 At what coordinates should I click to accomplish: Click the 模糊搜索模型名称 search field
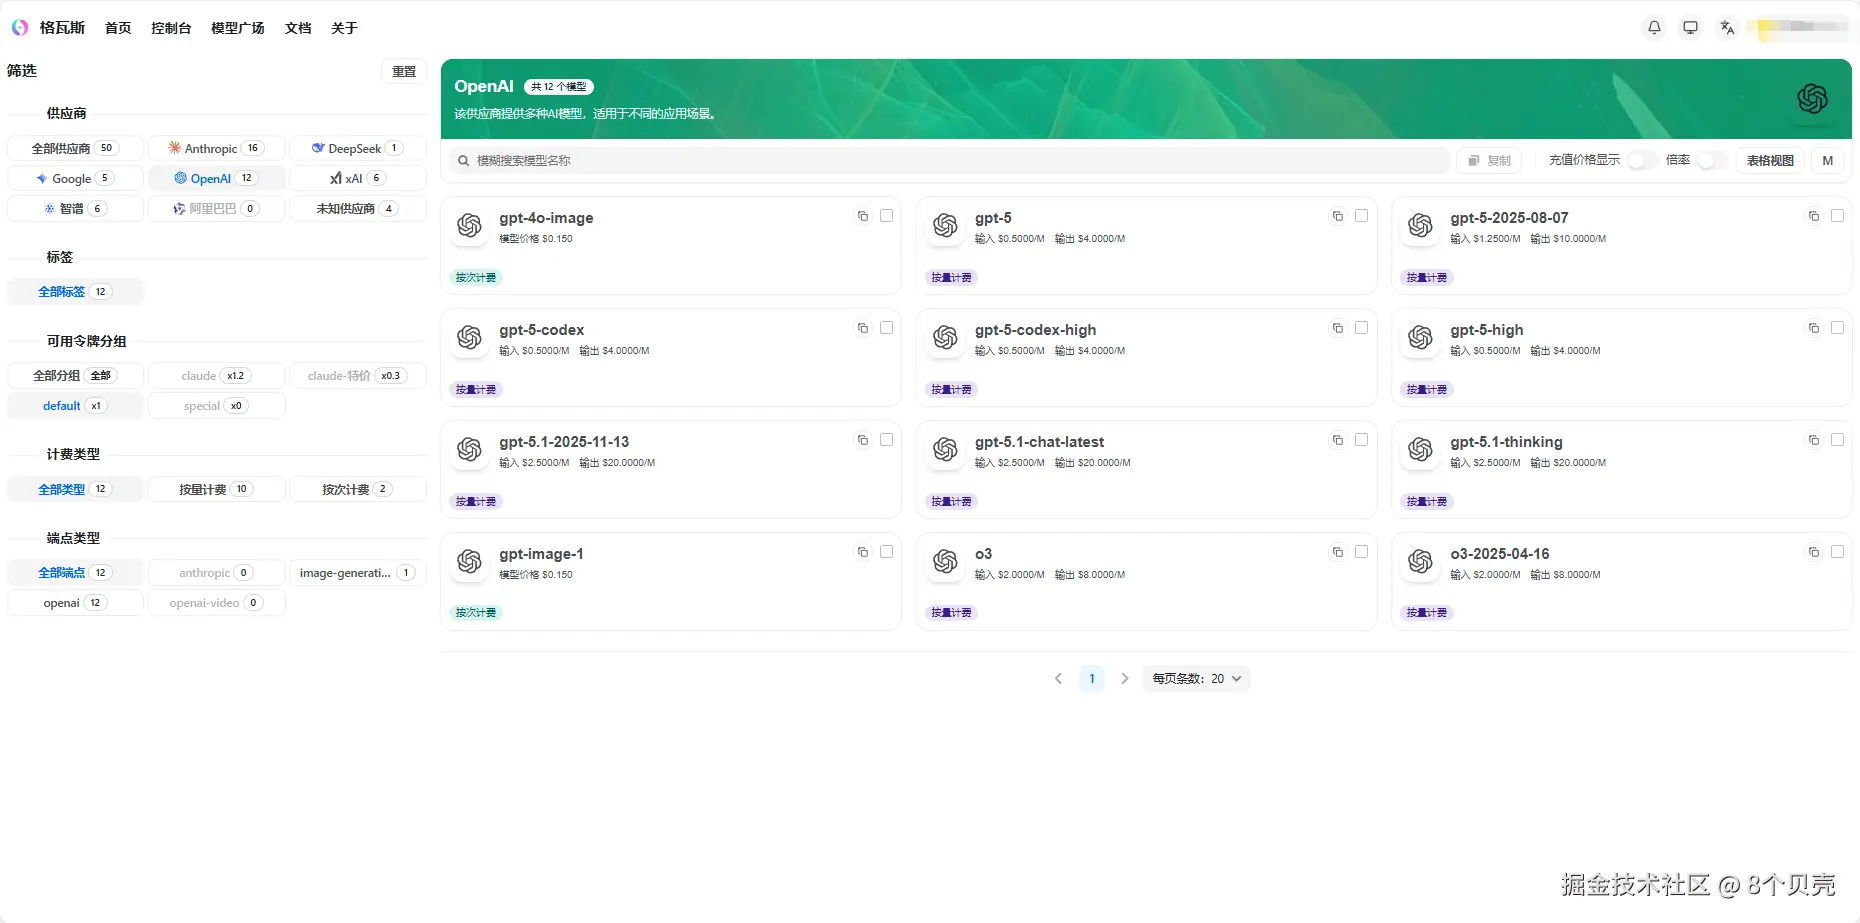point(949,160)
